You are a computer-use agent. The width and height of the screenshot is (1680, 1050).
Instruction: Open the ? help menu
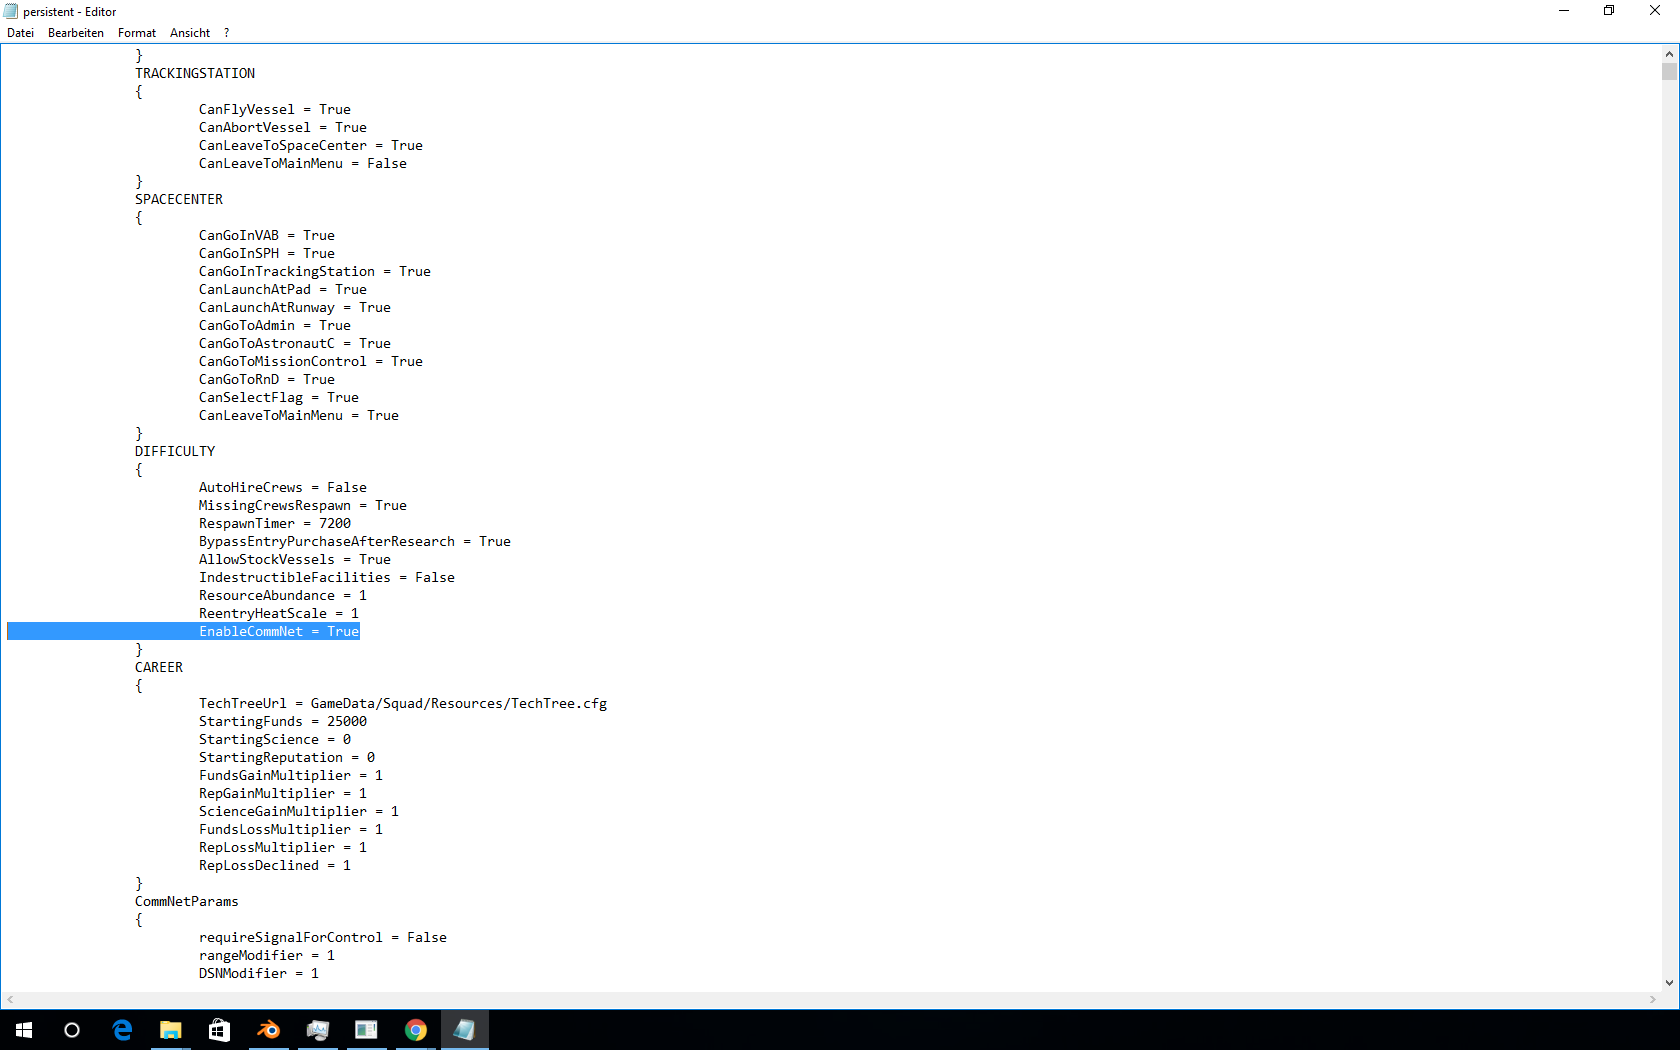point(227,33)
